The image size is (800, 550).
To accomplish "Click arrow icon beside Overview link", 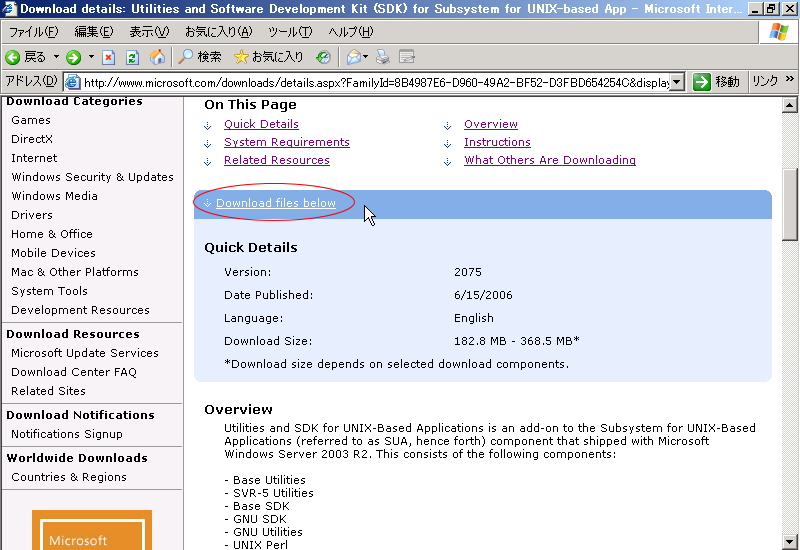I will (447, 126).
